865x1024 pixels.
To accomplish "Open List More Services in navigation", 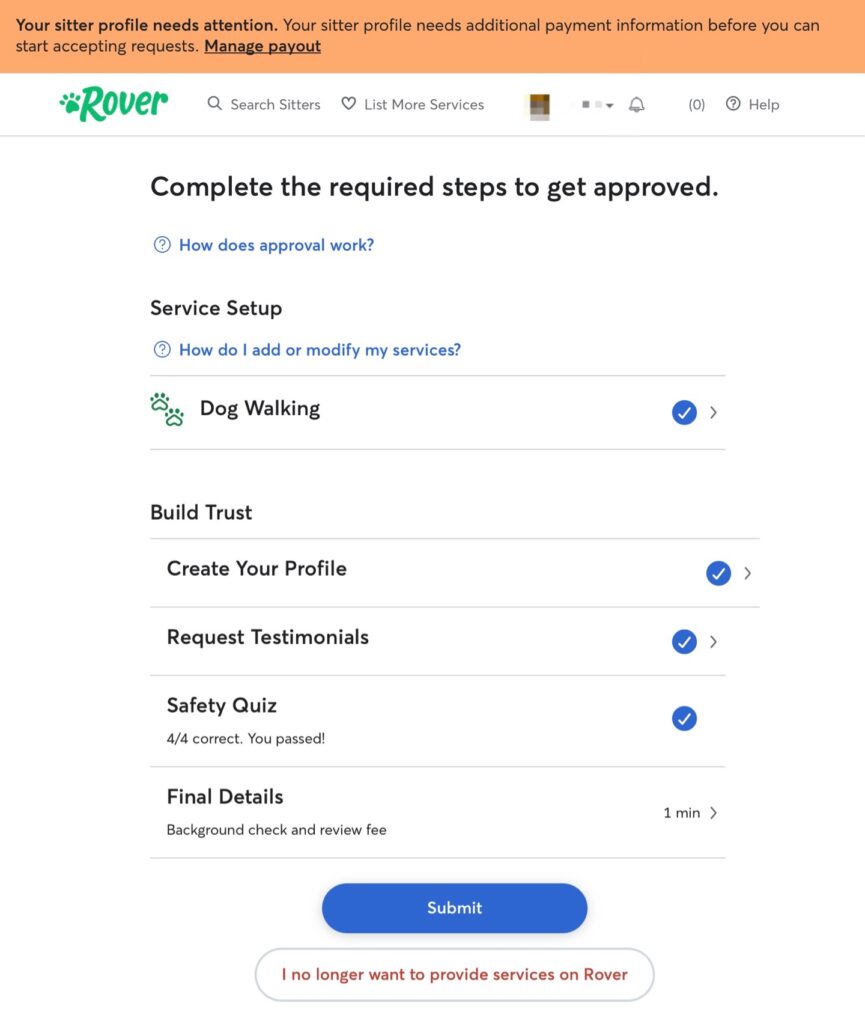I will coord(424,104).
